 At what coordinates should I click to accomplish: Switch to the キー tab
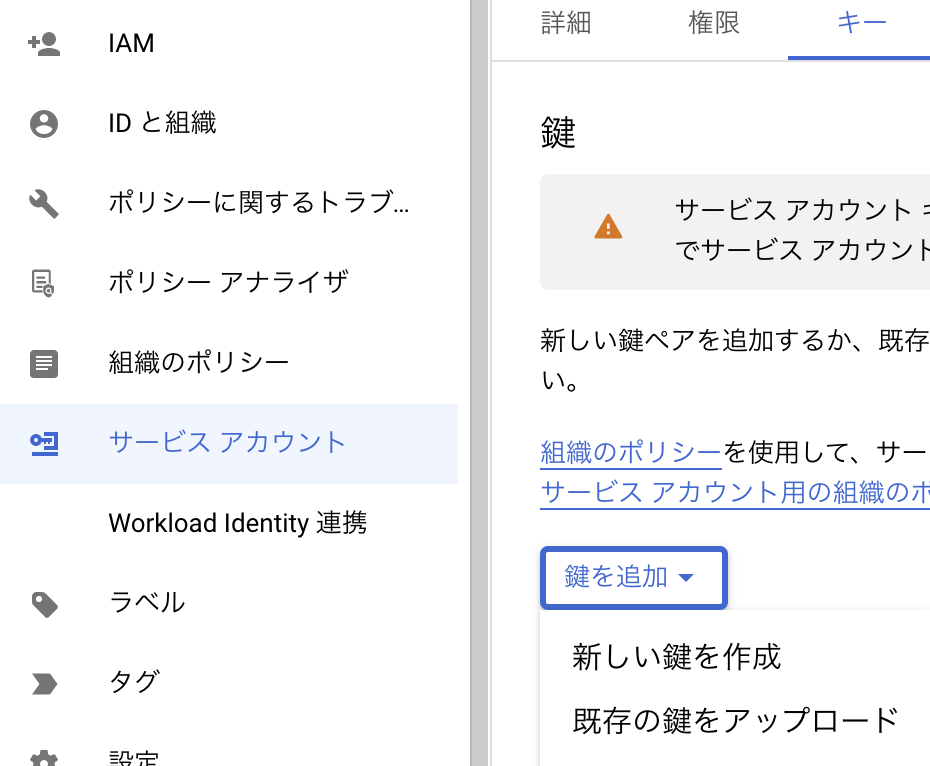tap(861, 23)
